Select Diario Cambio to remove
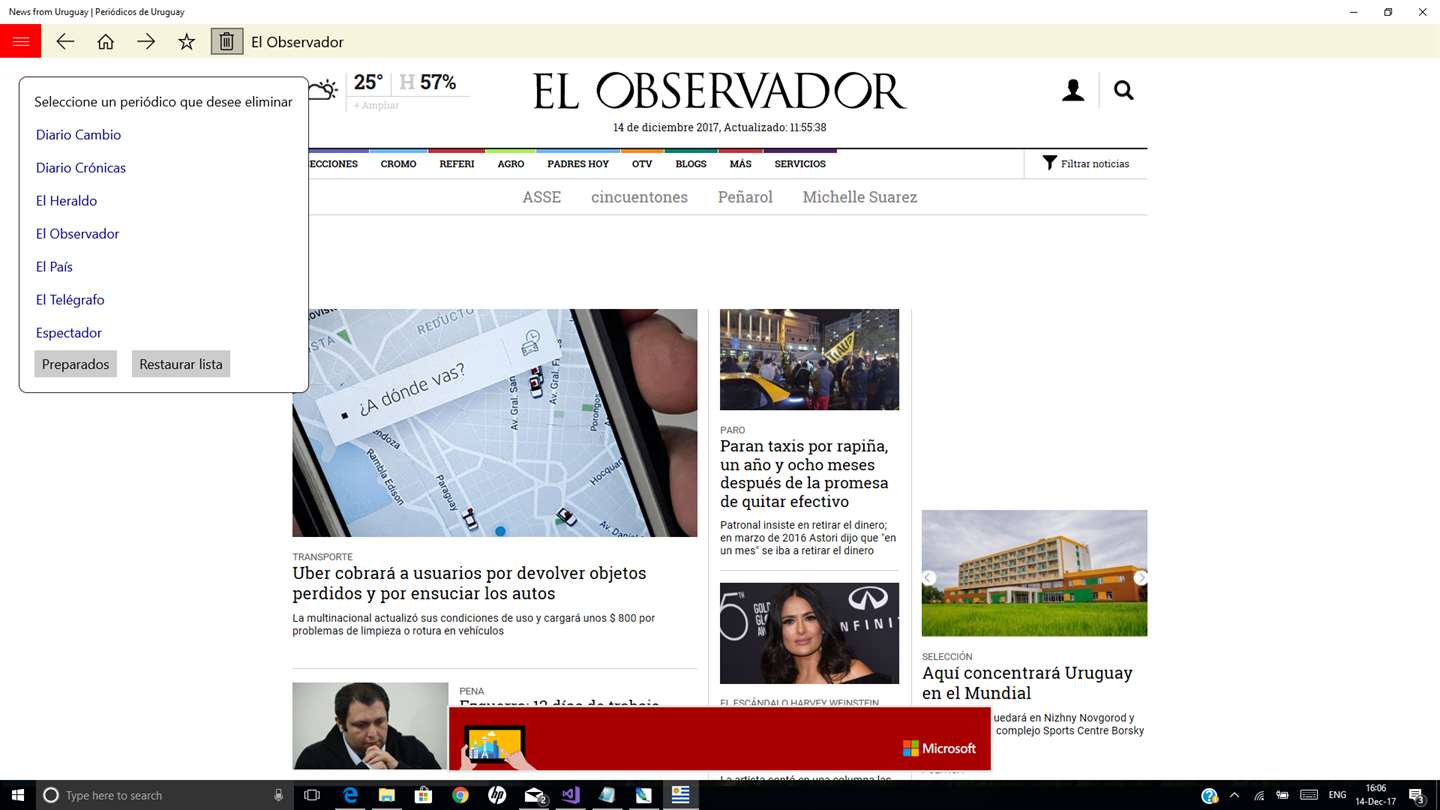Viewport: 1440px width, 810px height. (x=78, y=134)
